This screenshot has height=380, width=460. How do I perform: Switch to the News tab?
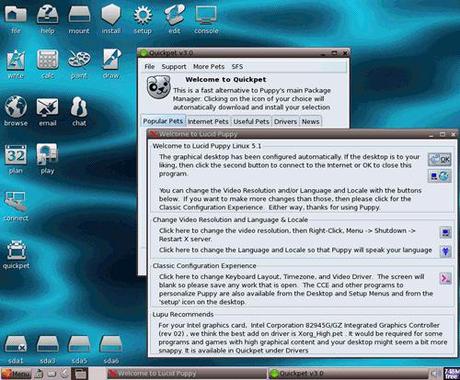click(310, 122)
